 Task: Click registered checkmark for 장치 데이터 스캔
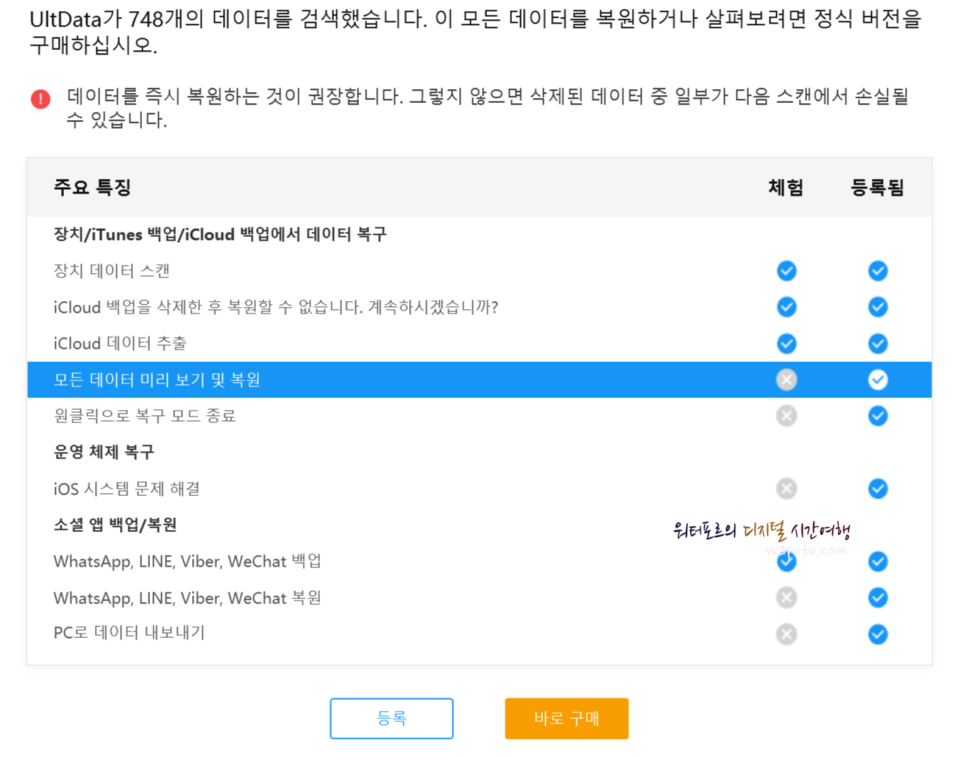click(877, 271)
